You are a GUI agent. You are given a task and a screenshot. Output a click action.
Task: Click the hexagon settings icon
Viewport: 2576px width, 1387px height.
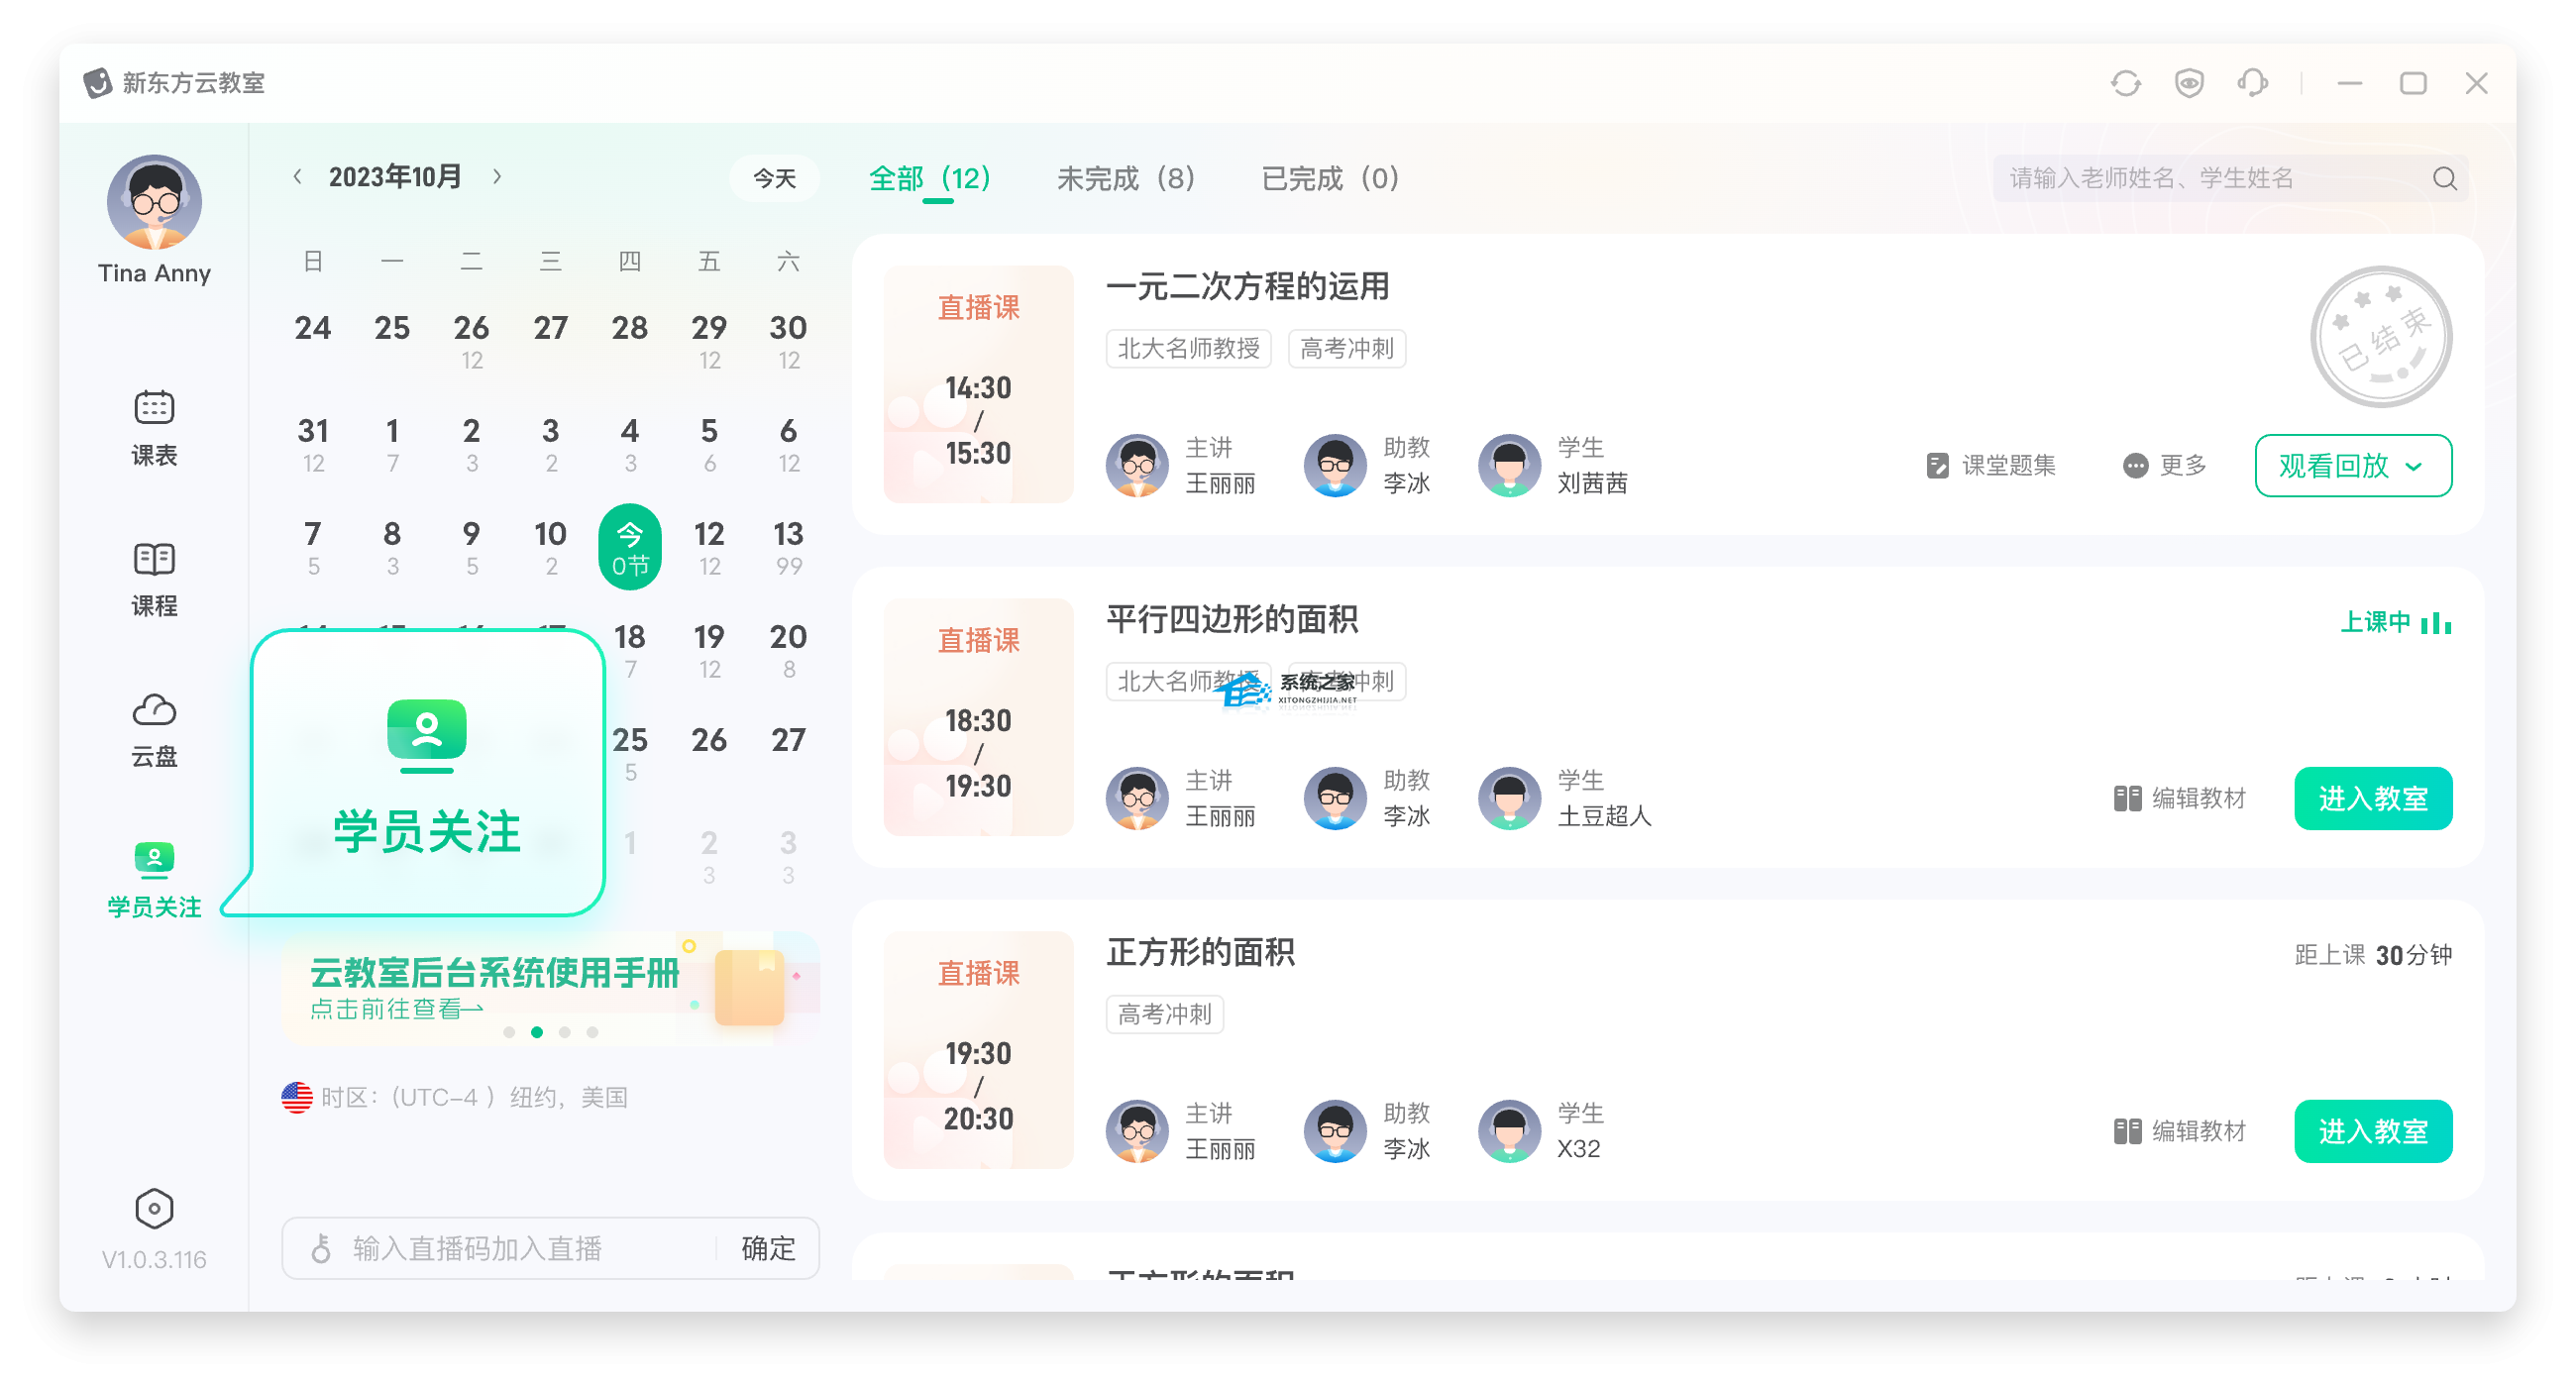pyautogui.click(x=154, y=1209)
